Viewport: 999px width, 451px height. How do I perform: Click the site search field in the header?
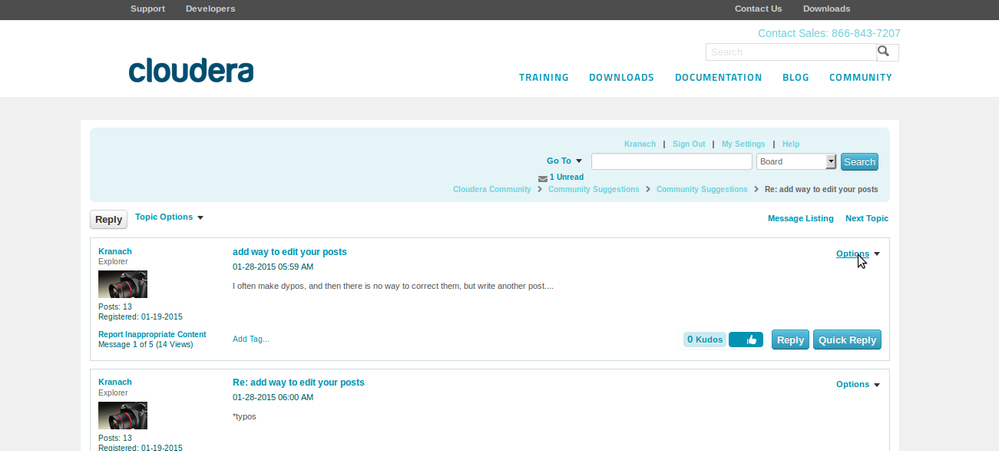point(791,52)
